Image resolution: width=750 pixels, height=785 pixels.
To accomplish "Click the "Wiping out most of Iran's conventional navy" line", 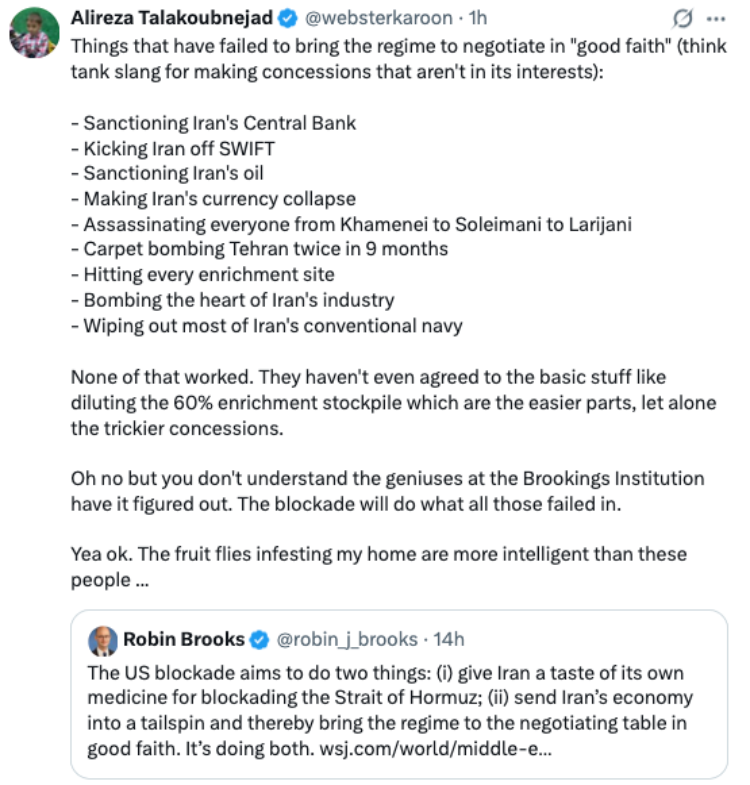I will pos(267,326).
